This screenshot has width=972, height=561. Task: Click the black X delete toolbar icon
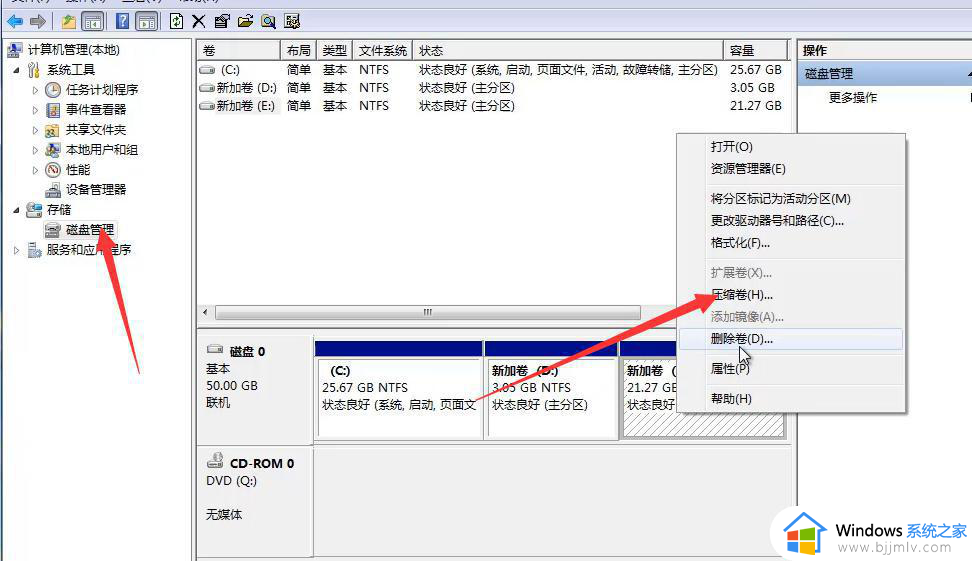[x=198, y=22]
